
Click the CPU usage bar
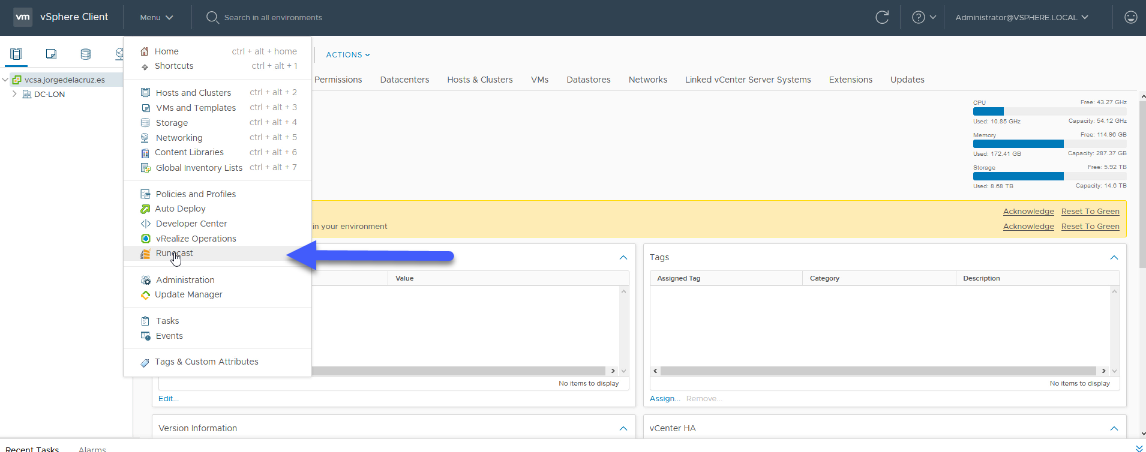(x=1050, y=111)
